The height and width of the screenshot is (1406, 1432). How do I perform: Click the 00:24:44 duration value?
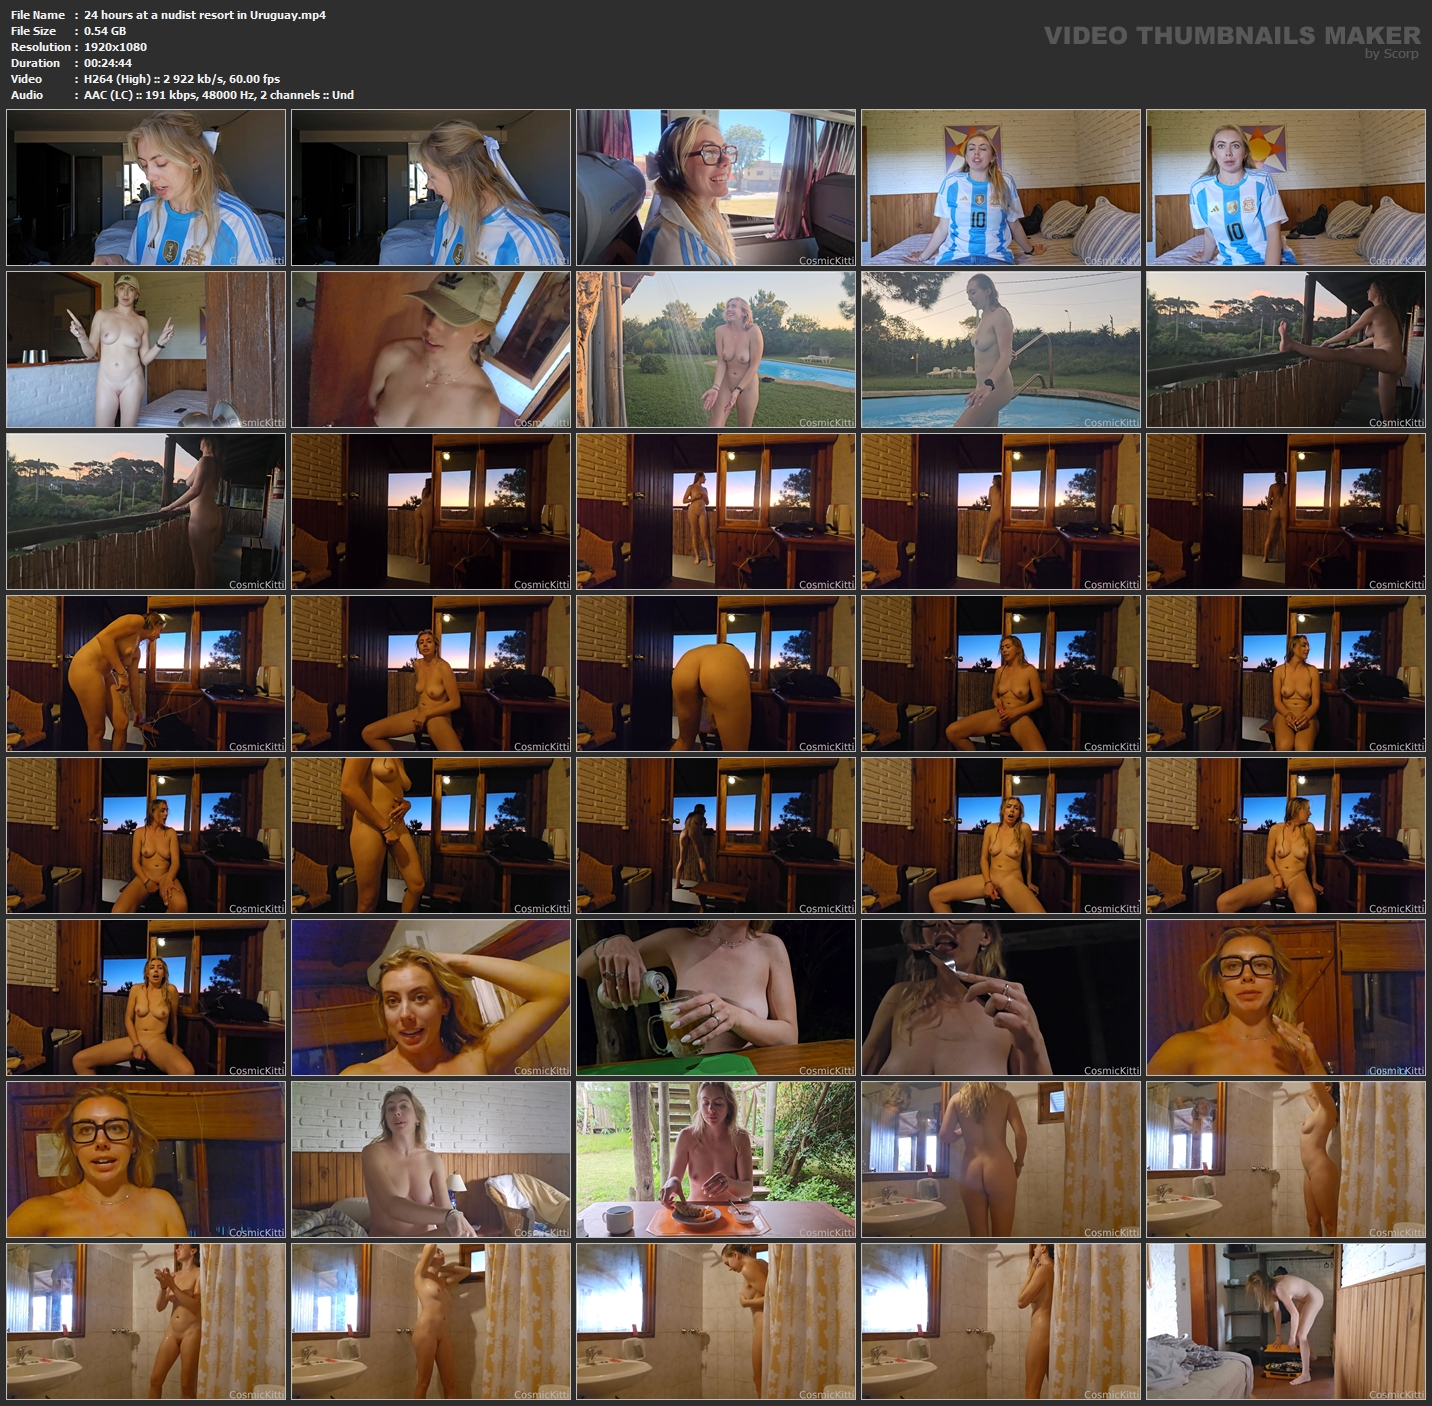(108, 63)
